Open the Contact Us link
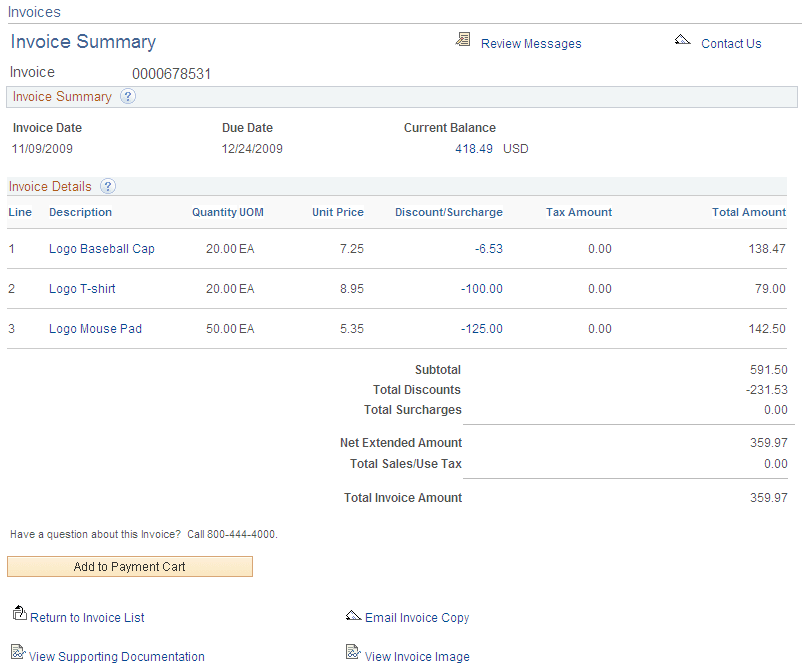 click(731, 43)
